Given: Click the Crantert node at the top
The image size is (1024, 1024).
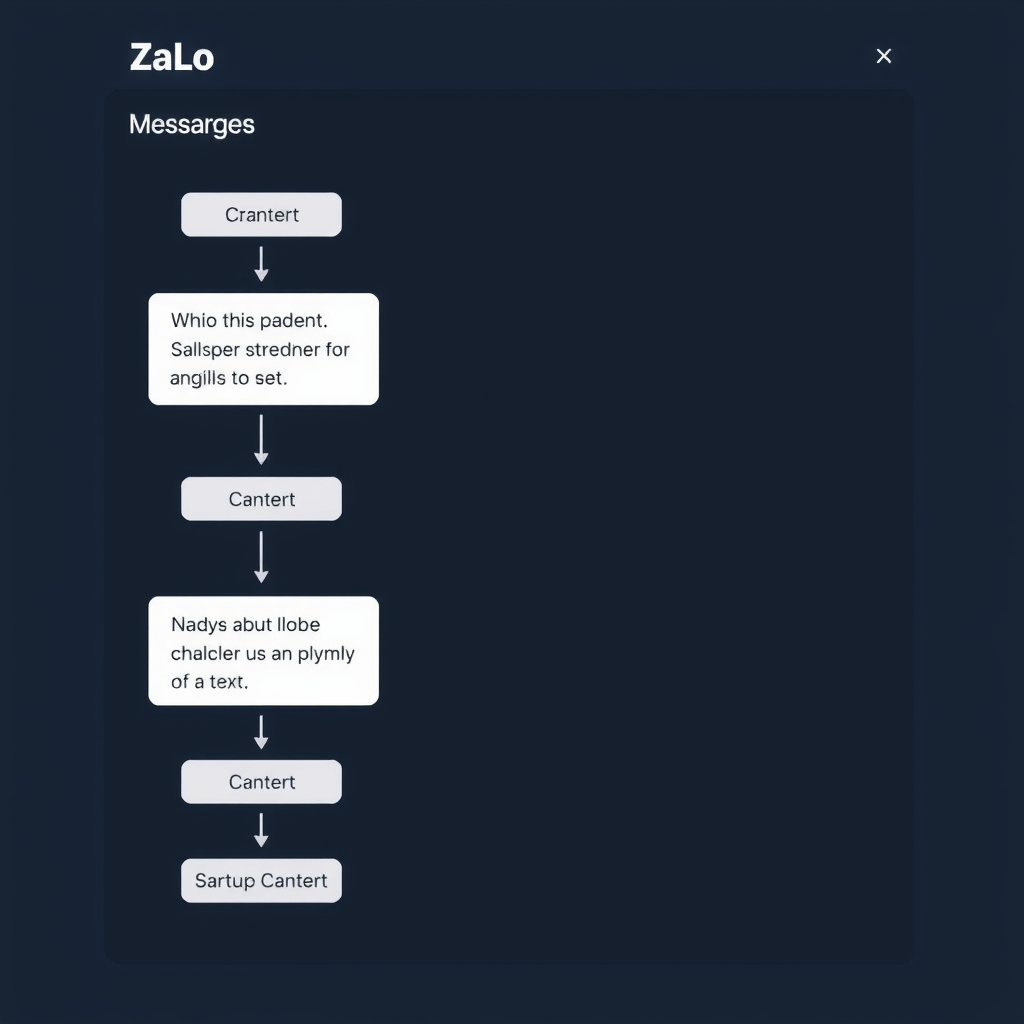Looking at the screenshot, I should coord(261,215).
